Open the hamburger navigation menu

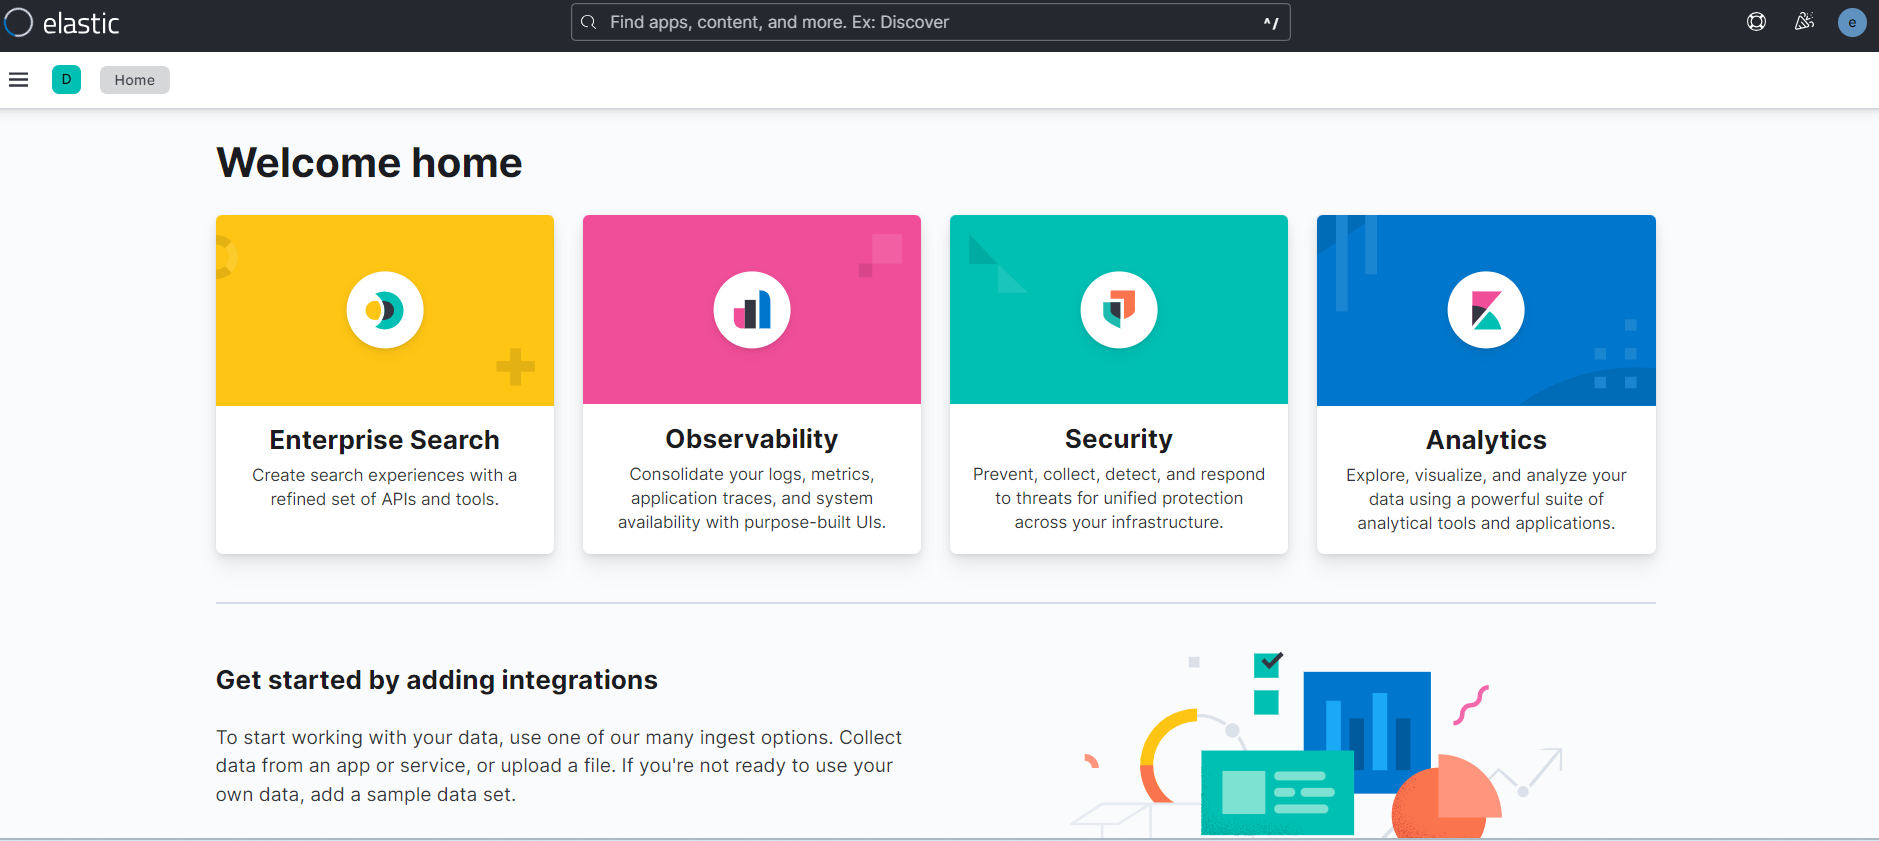click(18, 80)
